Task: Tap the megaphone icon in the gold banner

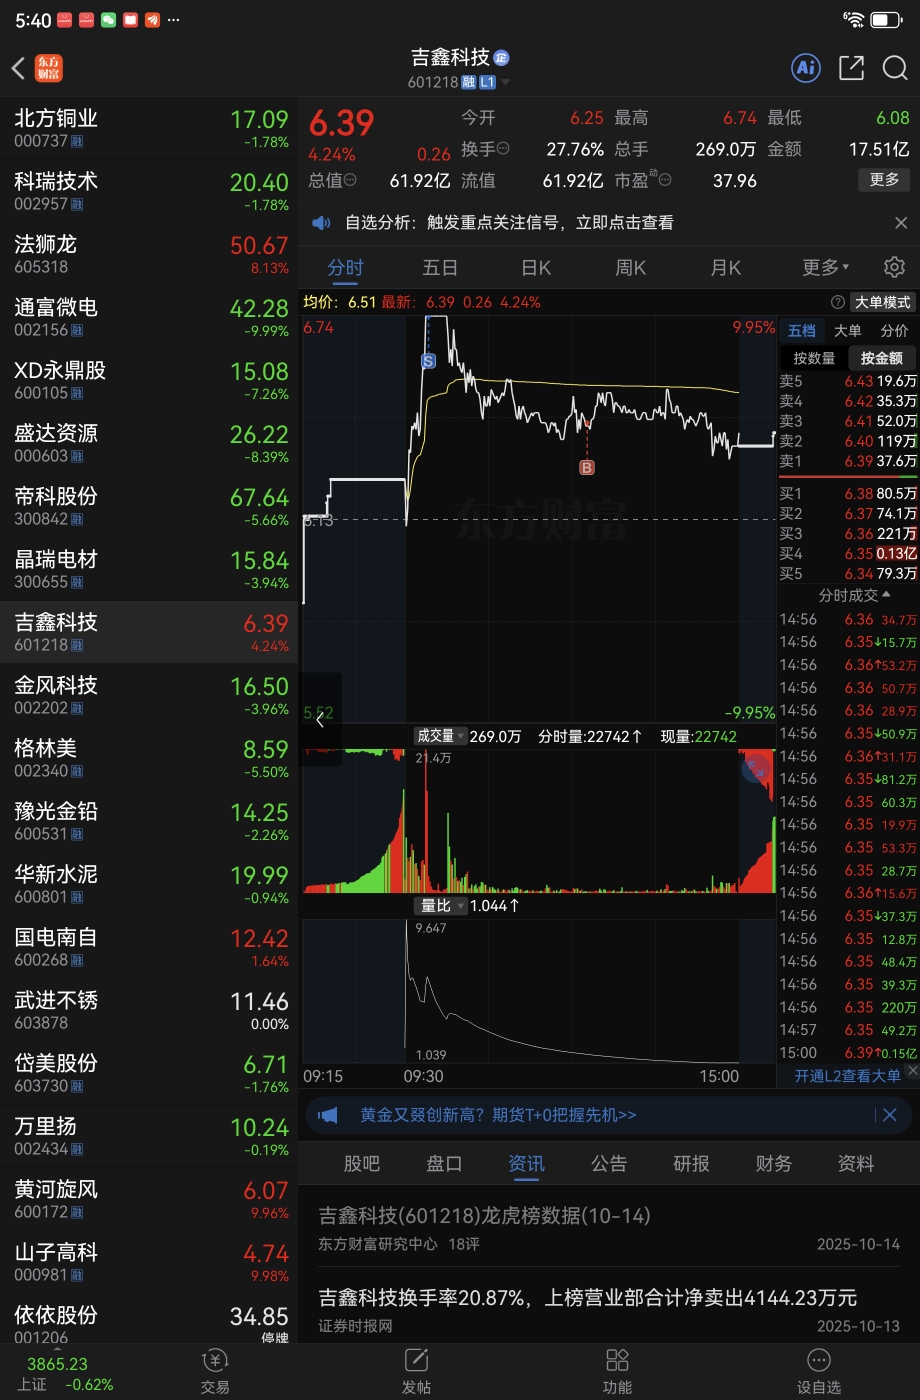Action: (x=328, y=1115)
